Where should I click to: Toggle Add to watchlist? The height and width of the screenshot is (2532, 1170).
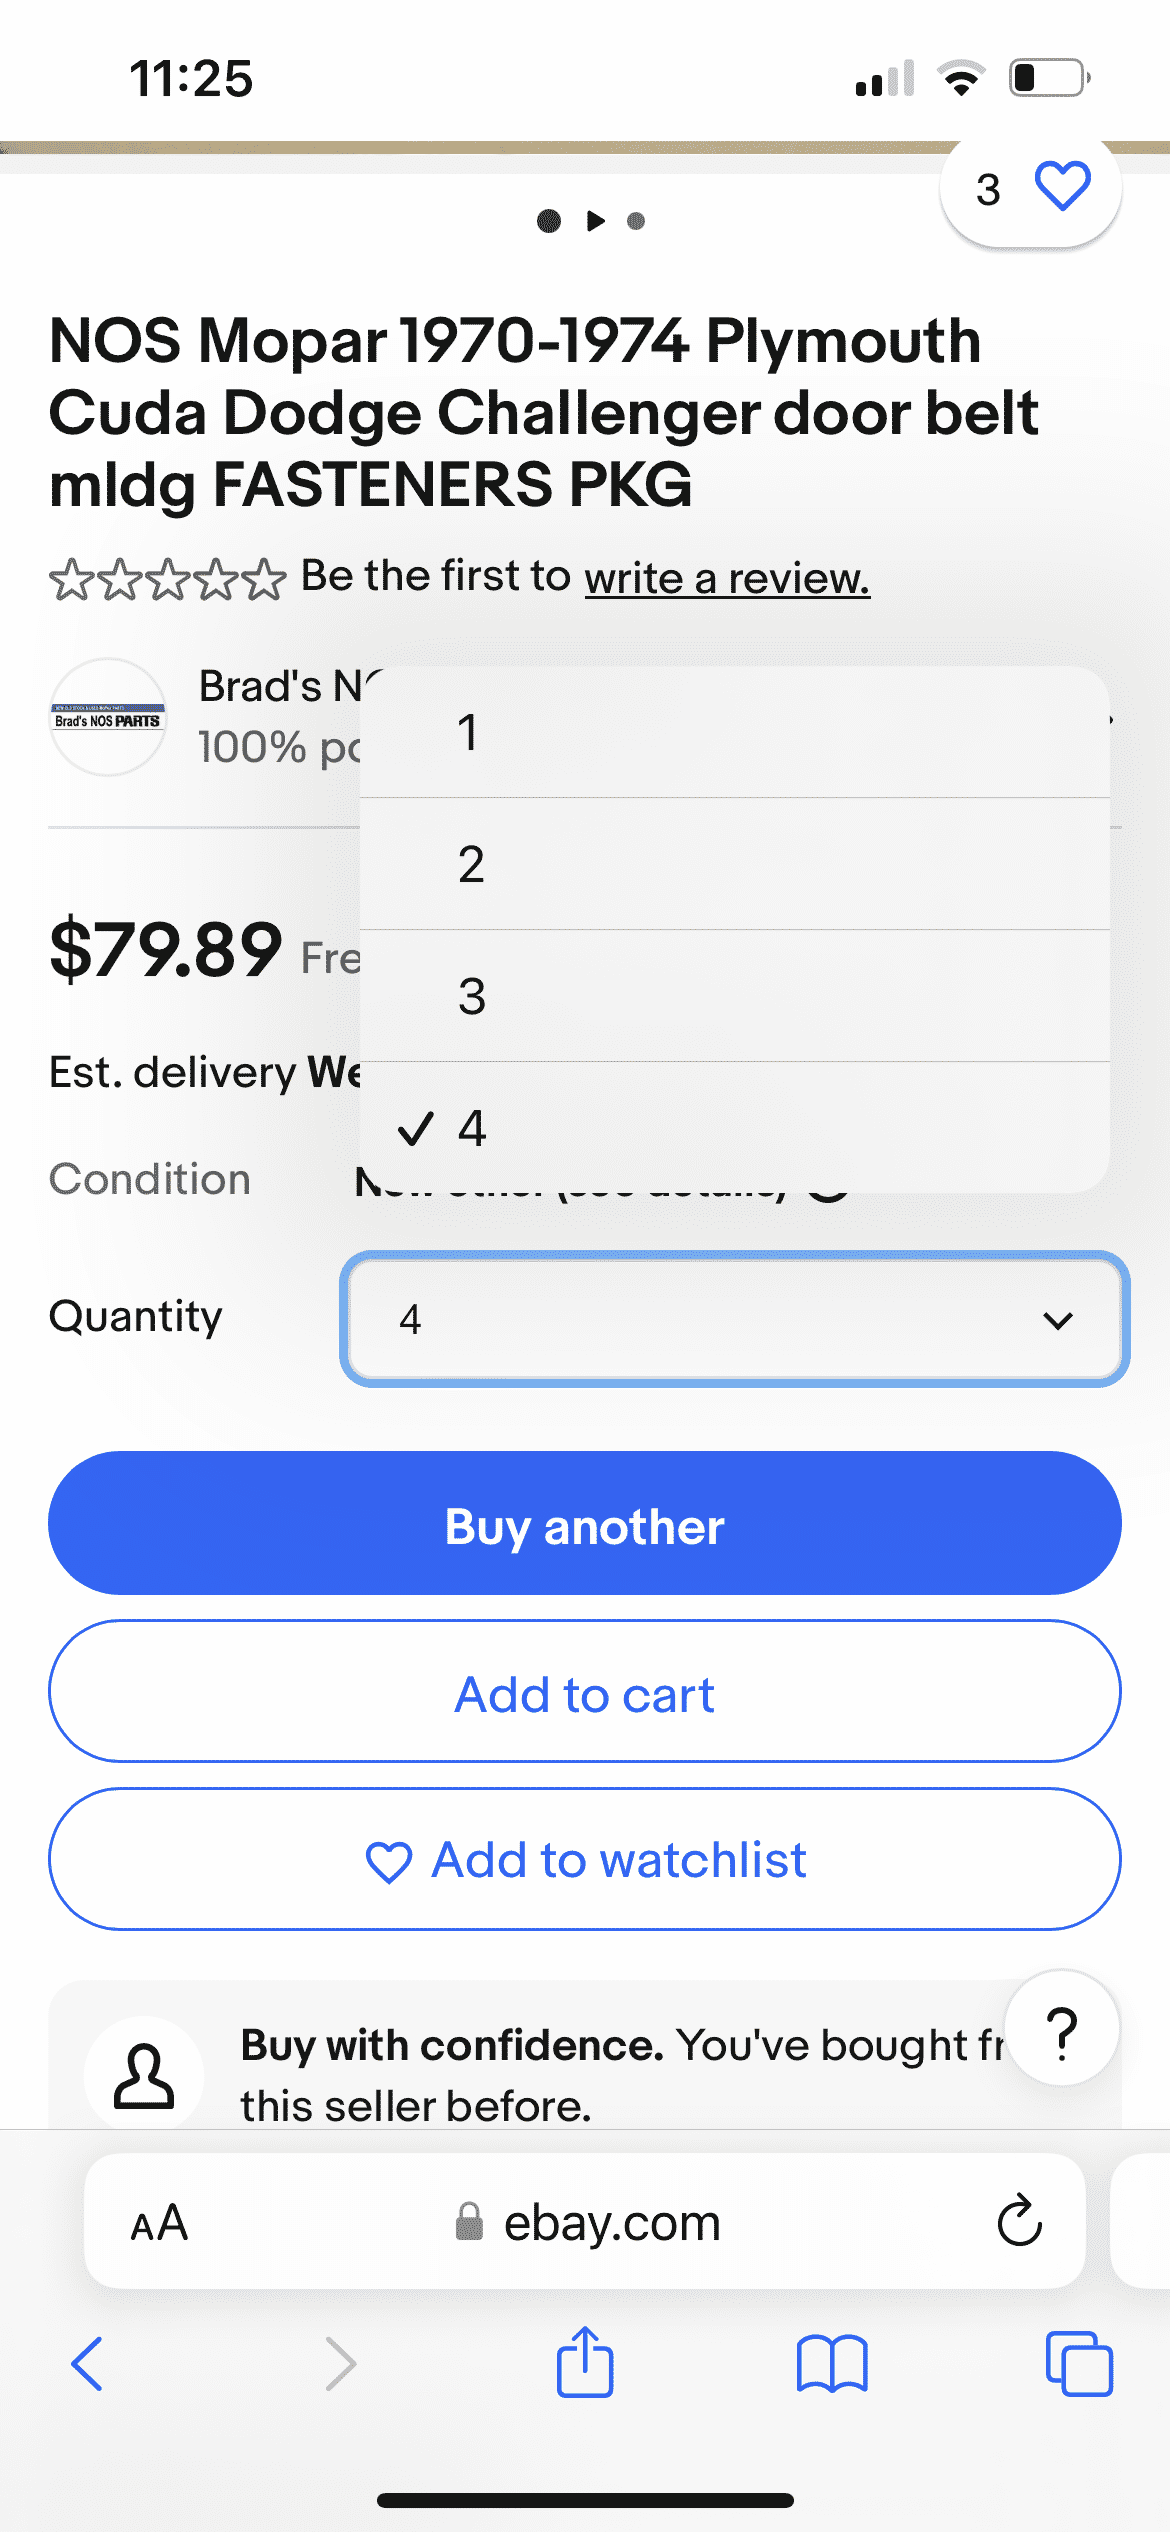coord(585,1859)
